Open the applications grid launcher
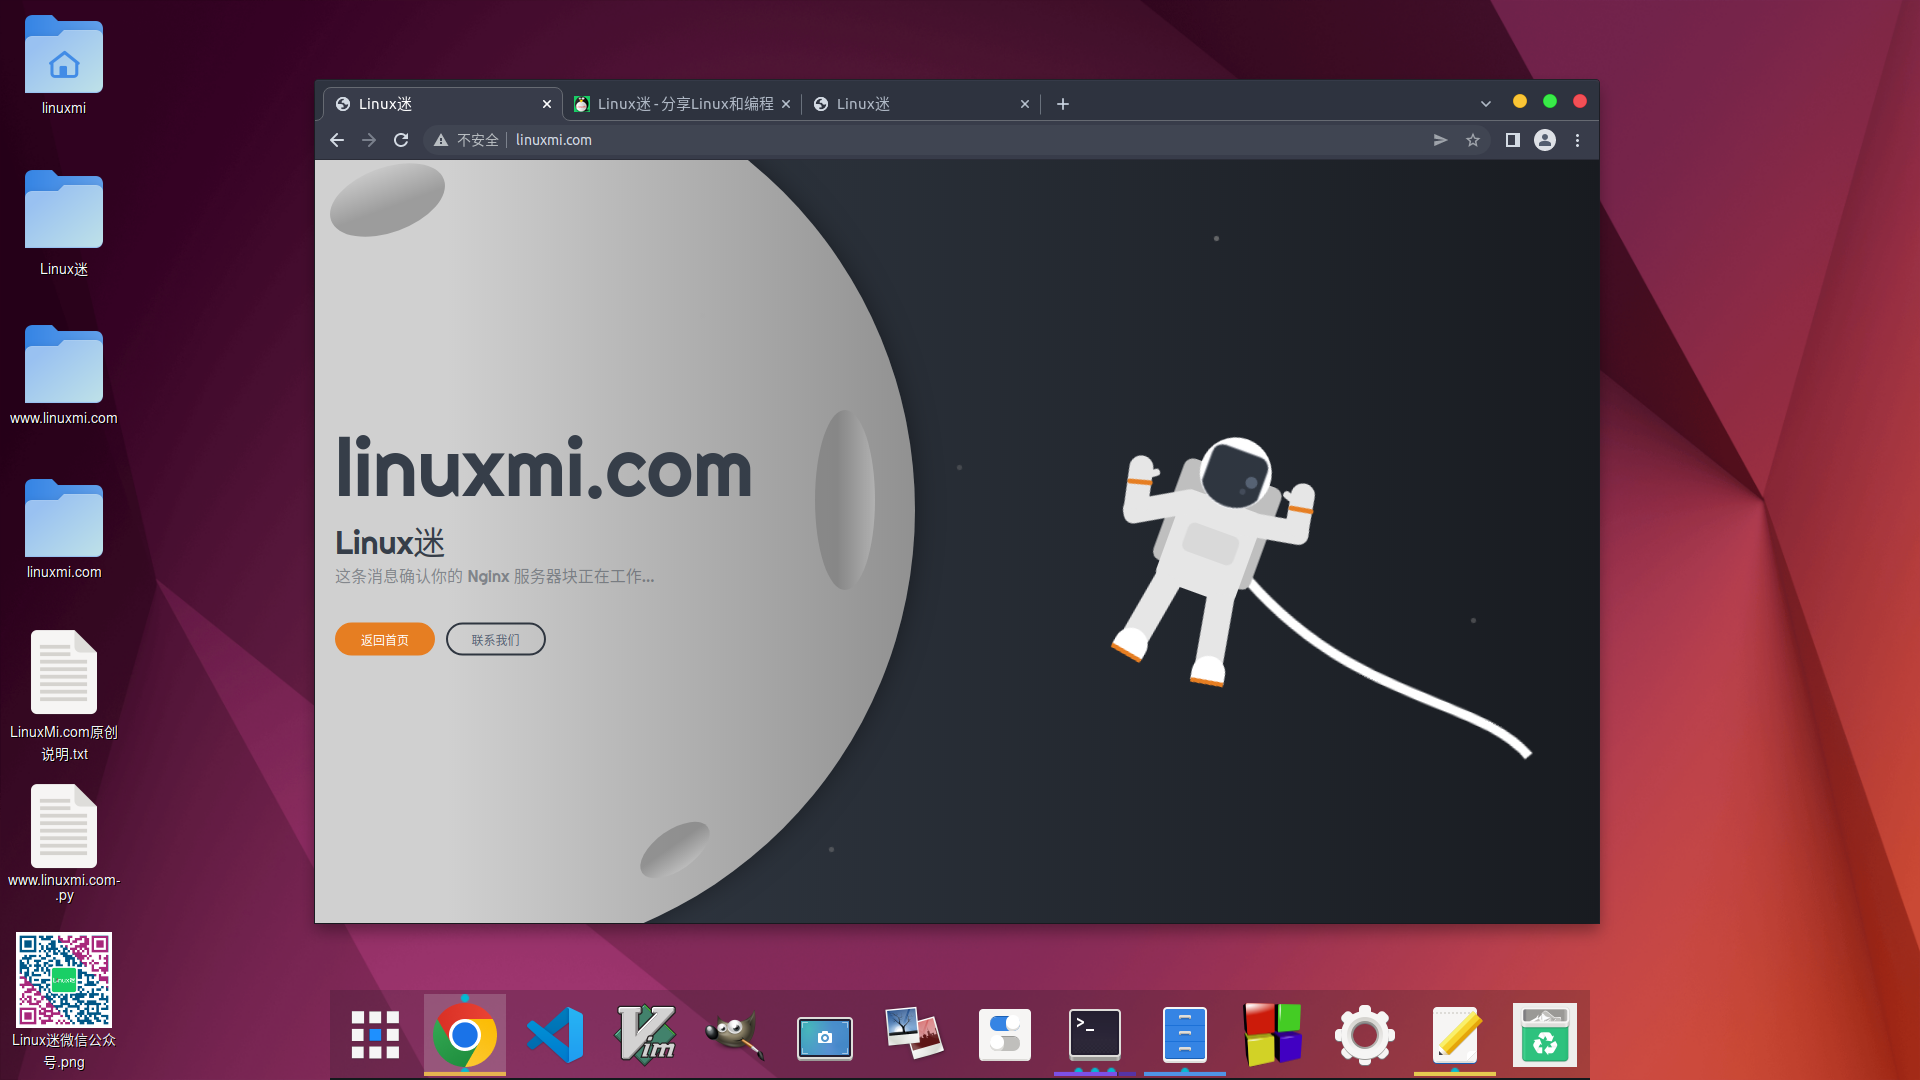Image resolution: width=1920 pixels, height=1080 pixels. 375,1035
